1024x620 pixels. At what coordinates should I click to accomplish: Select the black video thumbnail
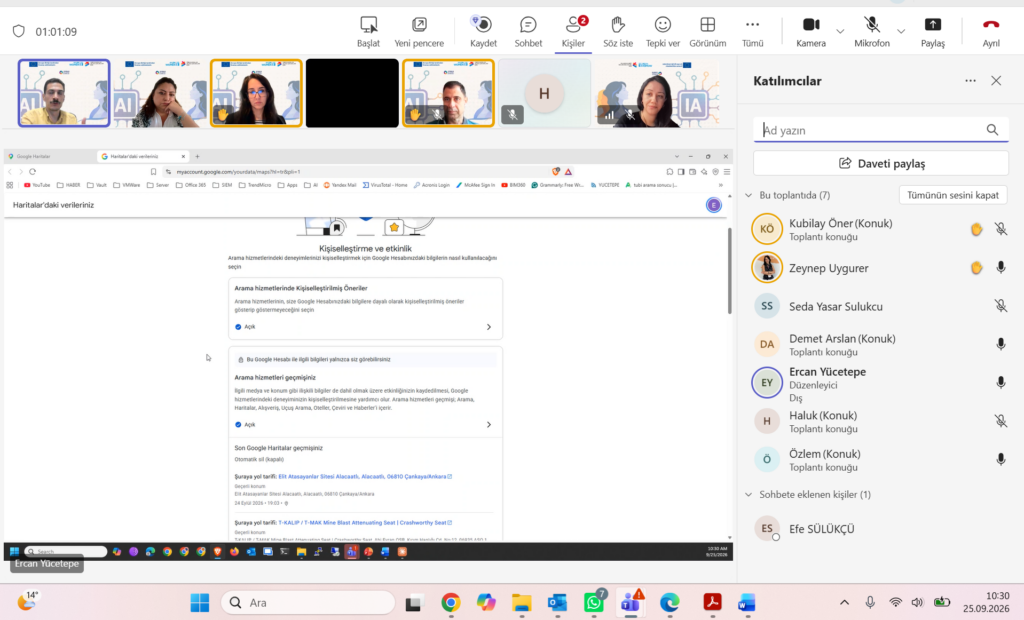click(x=352, y=93)
